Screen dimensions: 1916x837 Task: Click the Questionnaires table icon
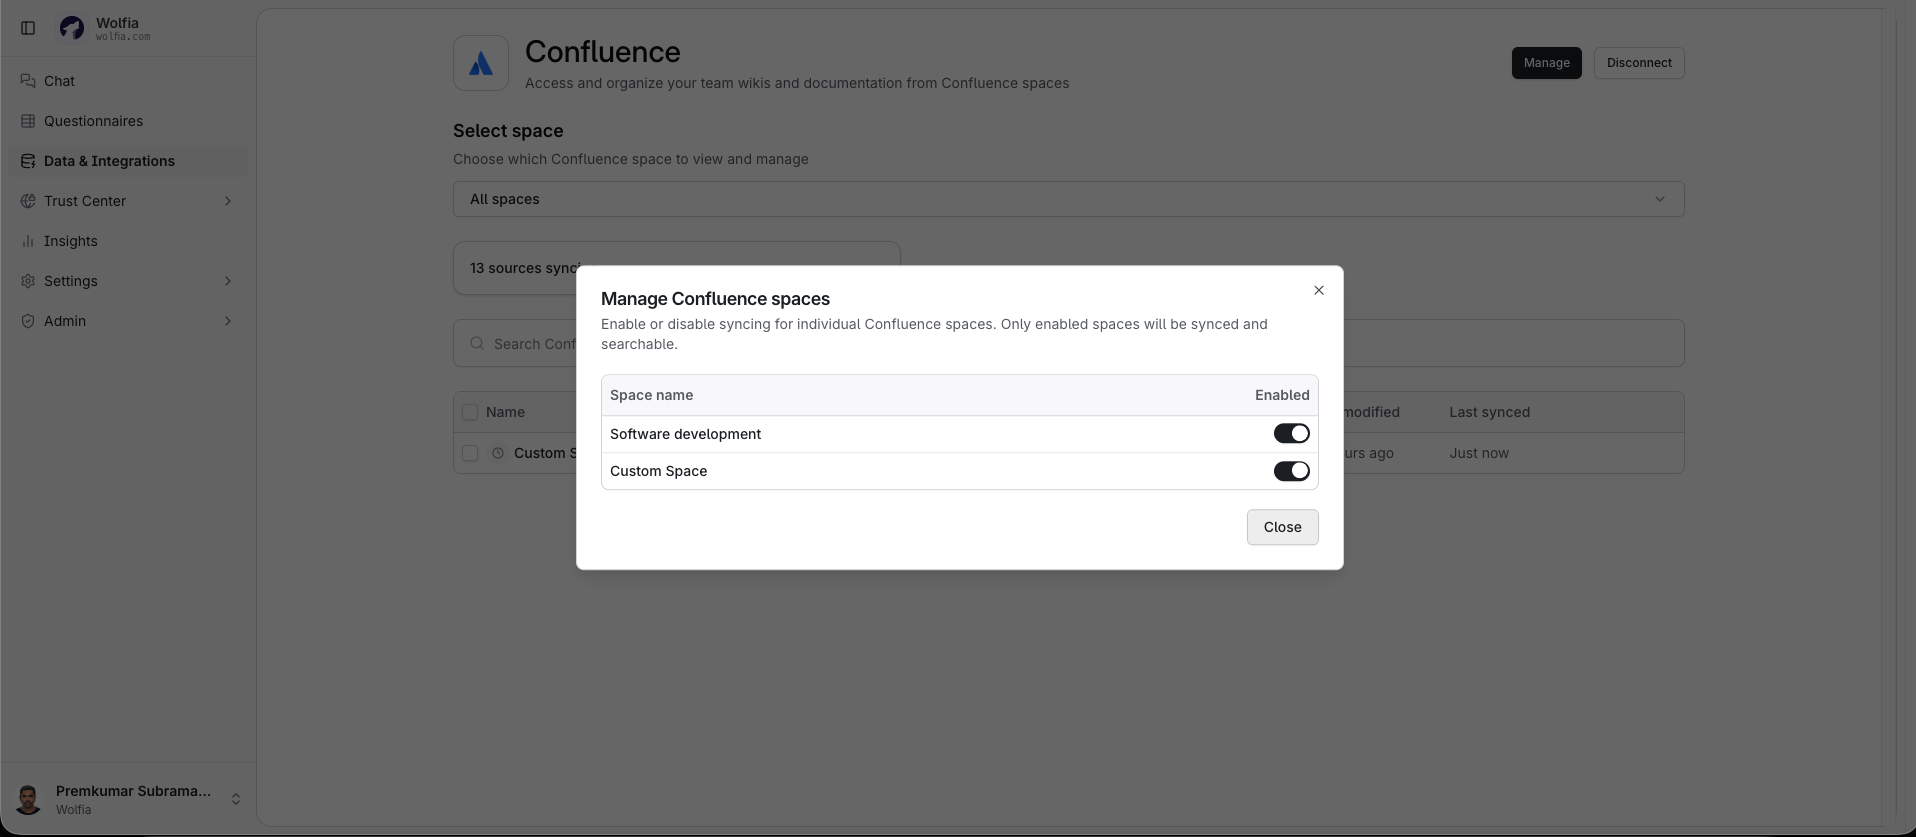[28, 121]
